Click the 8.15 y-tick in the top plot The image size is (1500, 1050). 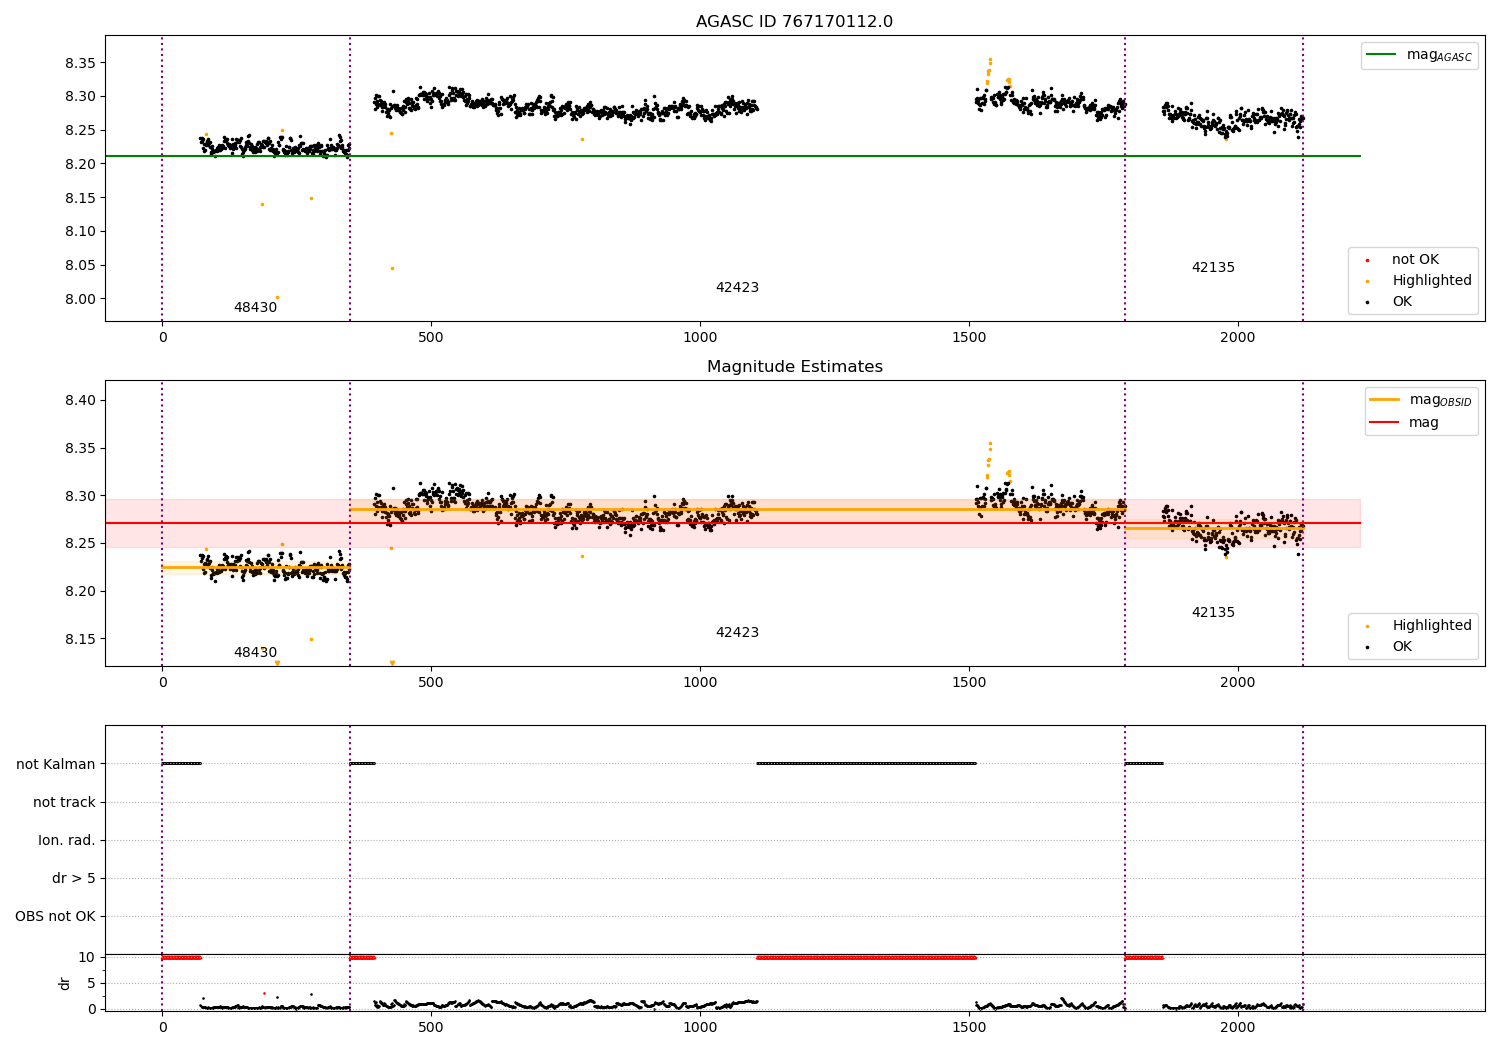coord(80,198)
